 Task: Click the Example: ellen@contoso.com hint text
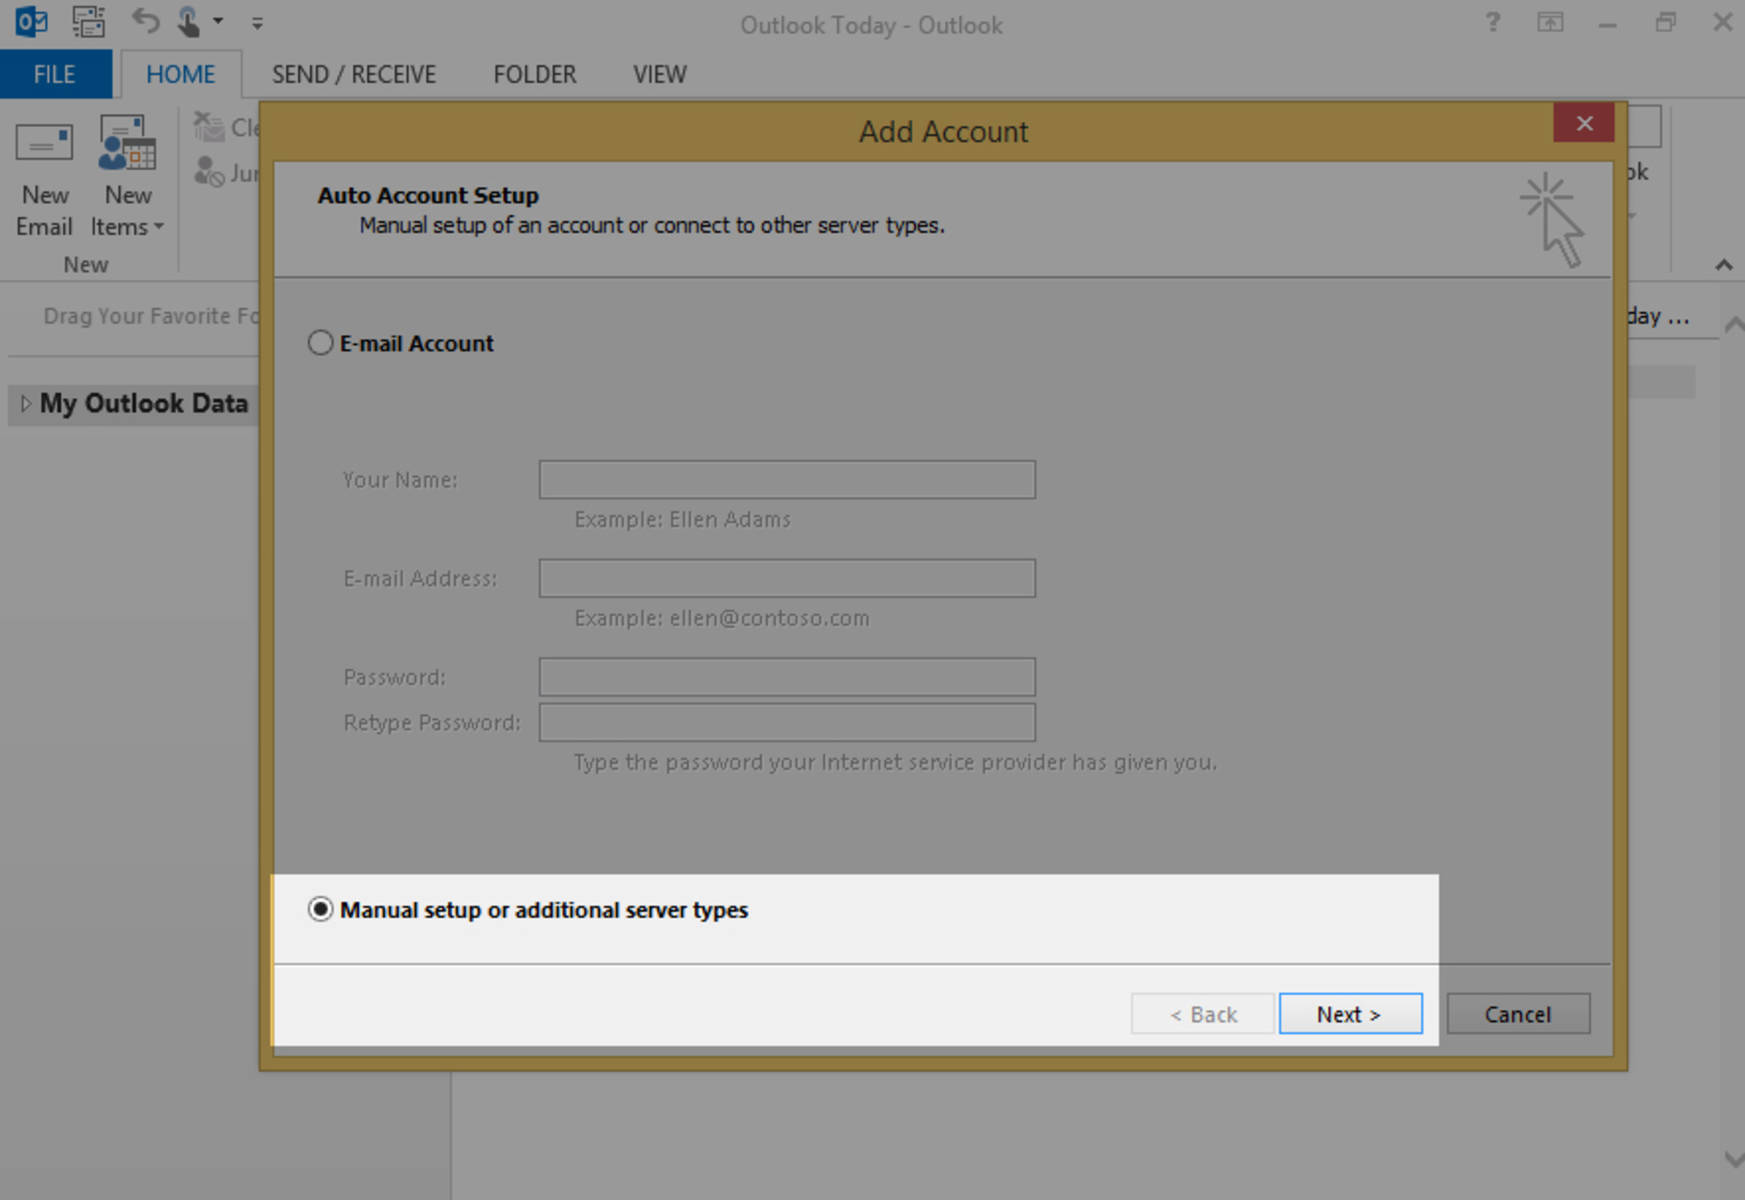point(722,618)
